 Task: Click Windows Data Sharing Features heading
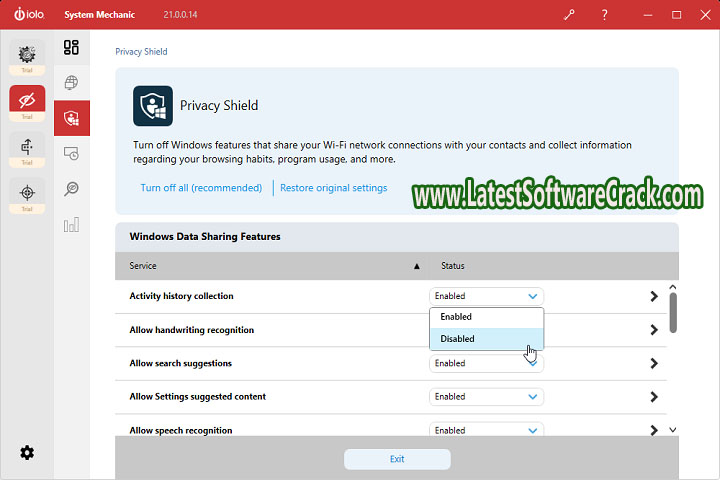coord(205,237)
